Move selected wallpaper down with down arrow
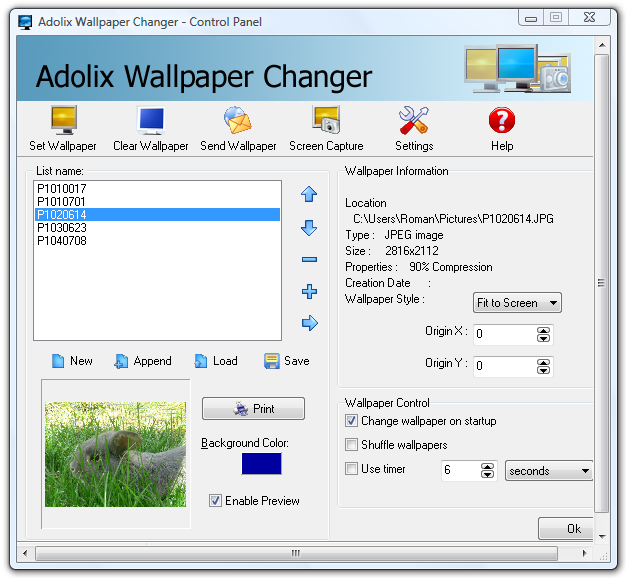Image resolution: width=626 pixels, height=578 pixels. [309, 227]
